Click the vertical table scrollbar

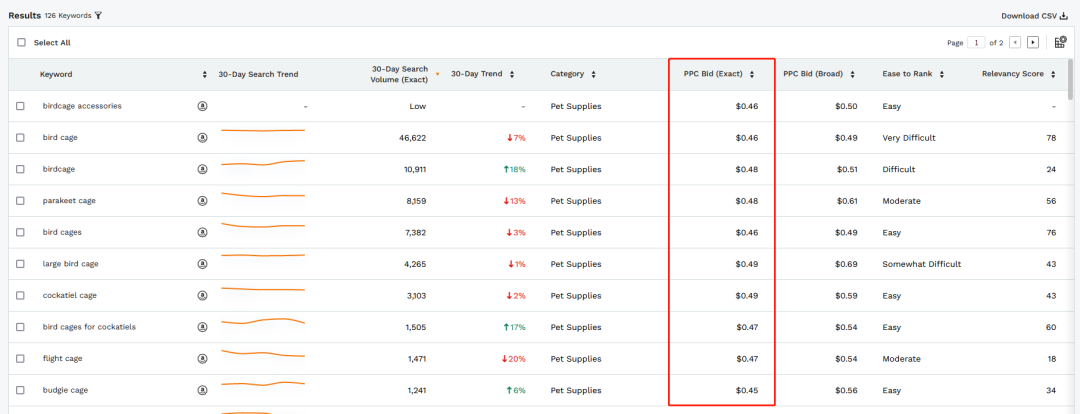pyautogui.click(x=1070, y=79)
